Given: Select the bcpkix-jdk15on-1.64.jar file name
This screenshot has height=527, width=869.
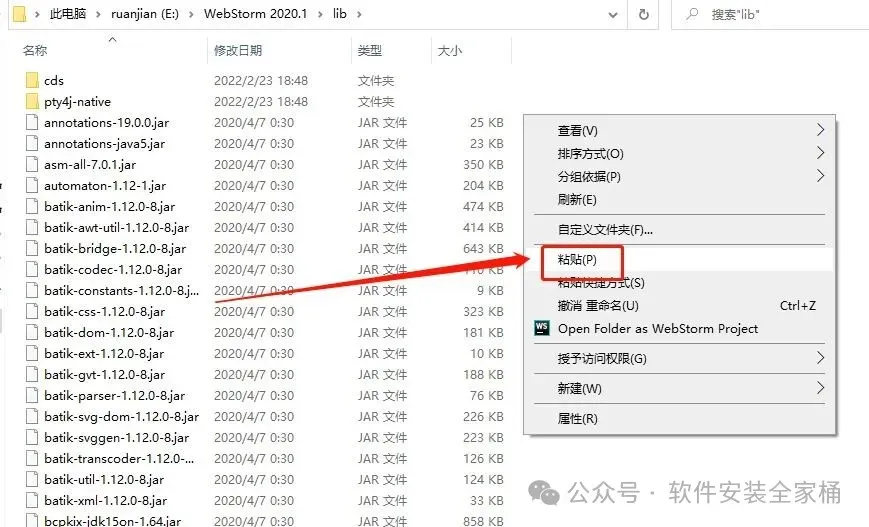Looking at the screenshot, I should [x=113, y=521].
